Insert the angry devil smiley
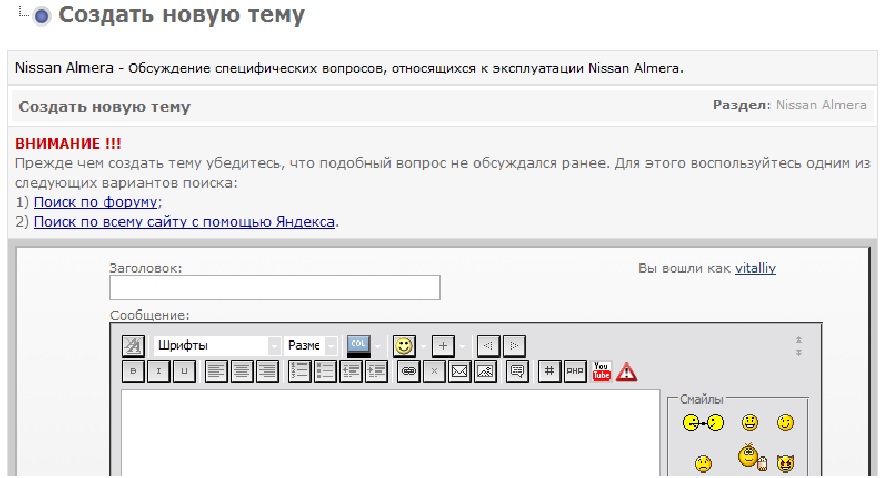Image resolution: width=880 pixels, height=478 pixels. point(785,463)
